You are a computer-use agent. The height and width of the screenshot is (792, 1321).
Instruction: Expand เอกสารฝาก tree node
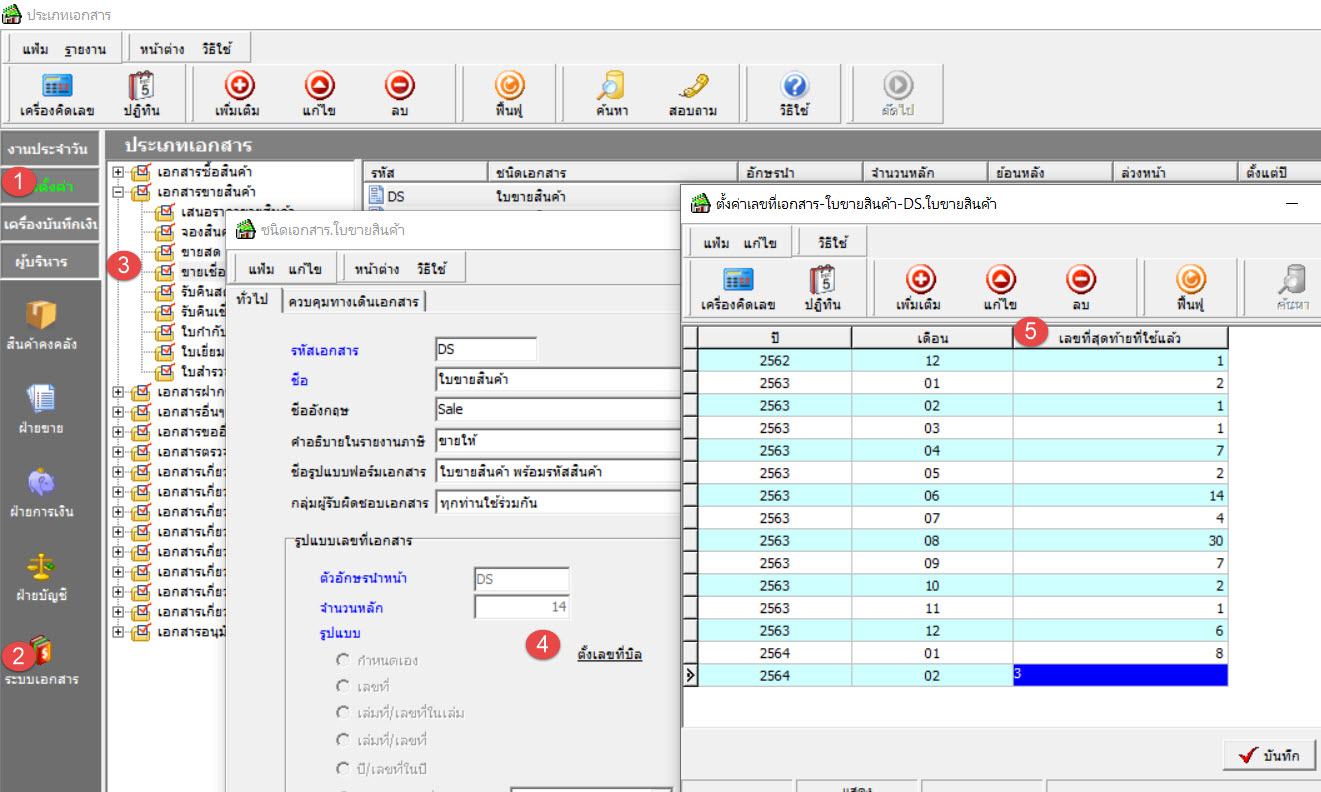coord(118,391)
